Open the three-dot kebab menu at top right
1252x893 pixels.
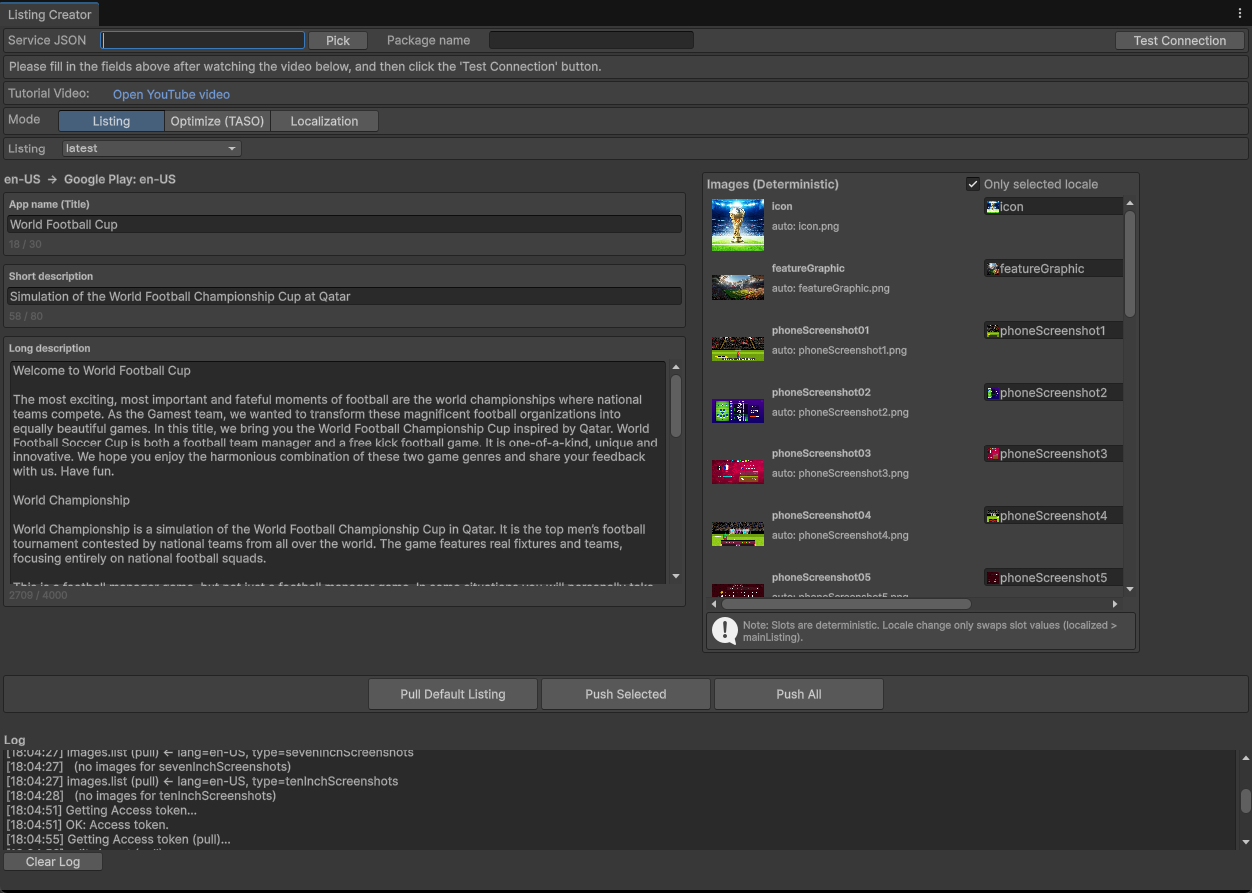(x=1240, y=12)
